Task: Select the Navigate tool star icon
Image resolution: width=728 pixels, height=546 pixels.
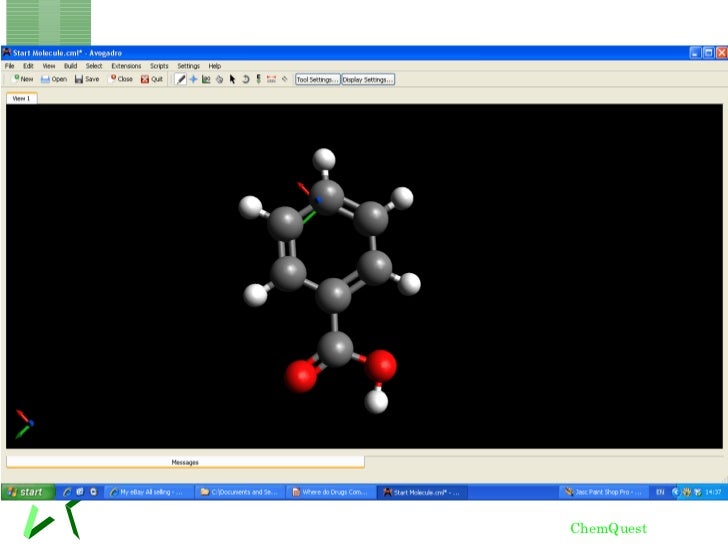Action: click(x=194, y=79)
